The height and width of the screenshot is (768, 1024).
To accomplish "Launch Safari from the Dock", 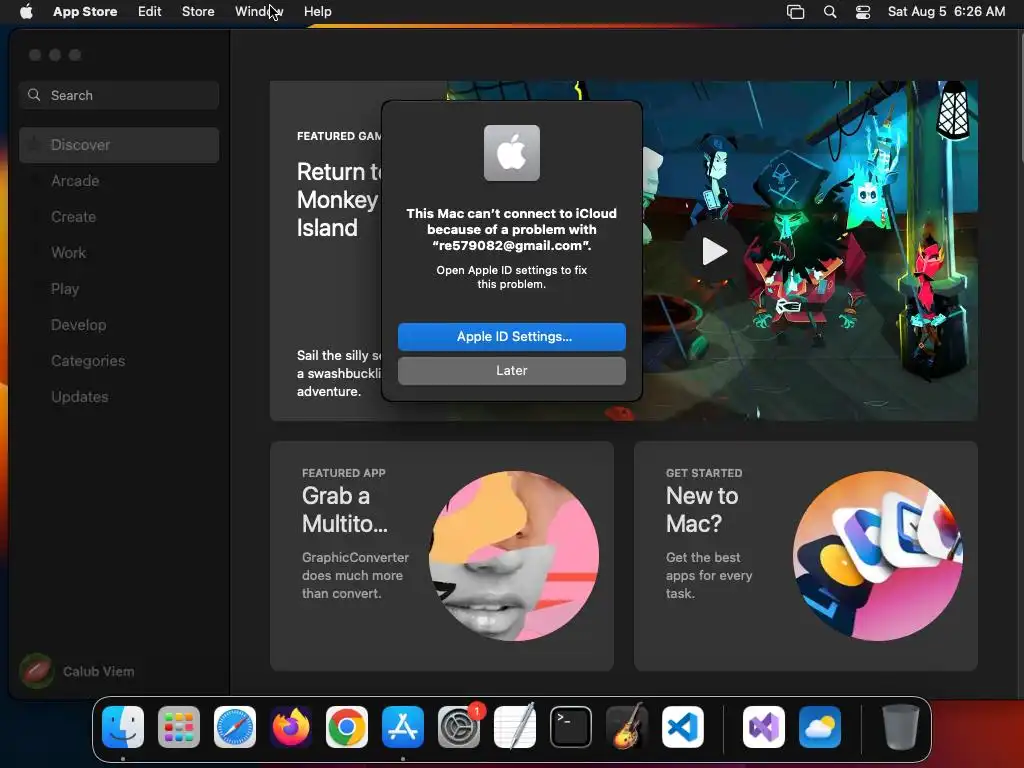I will (234, 727).
